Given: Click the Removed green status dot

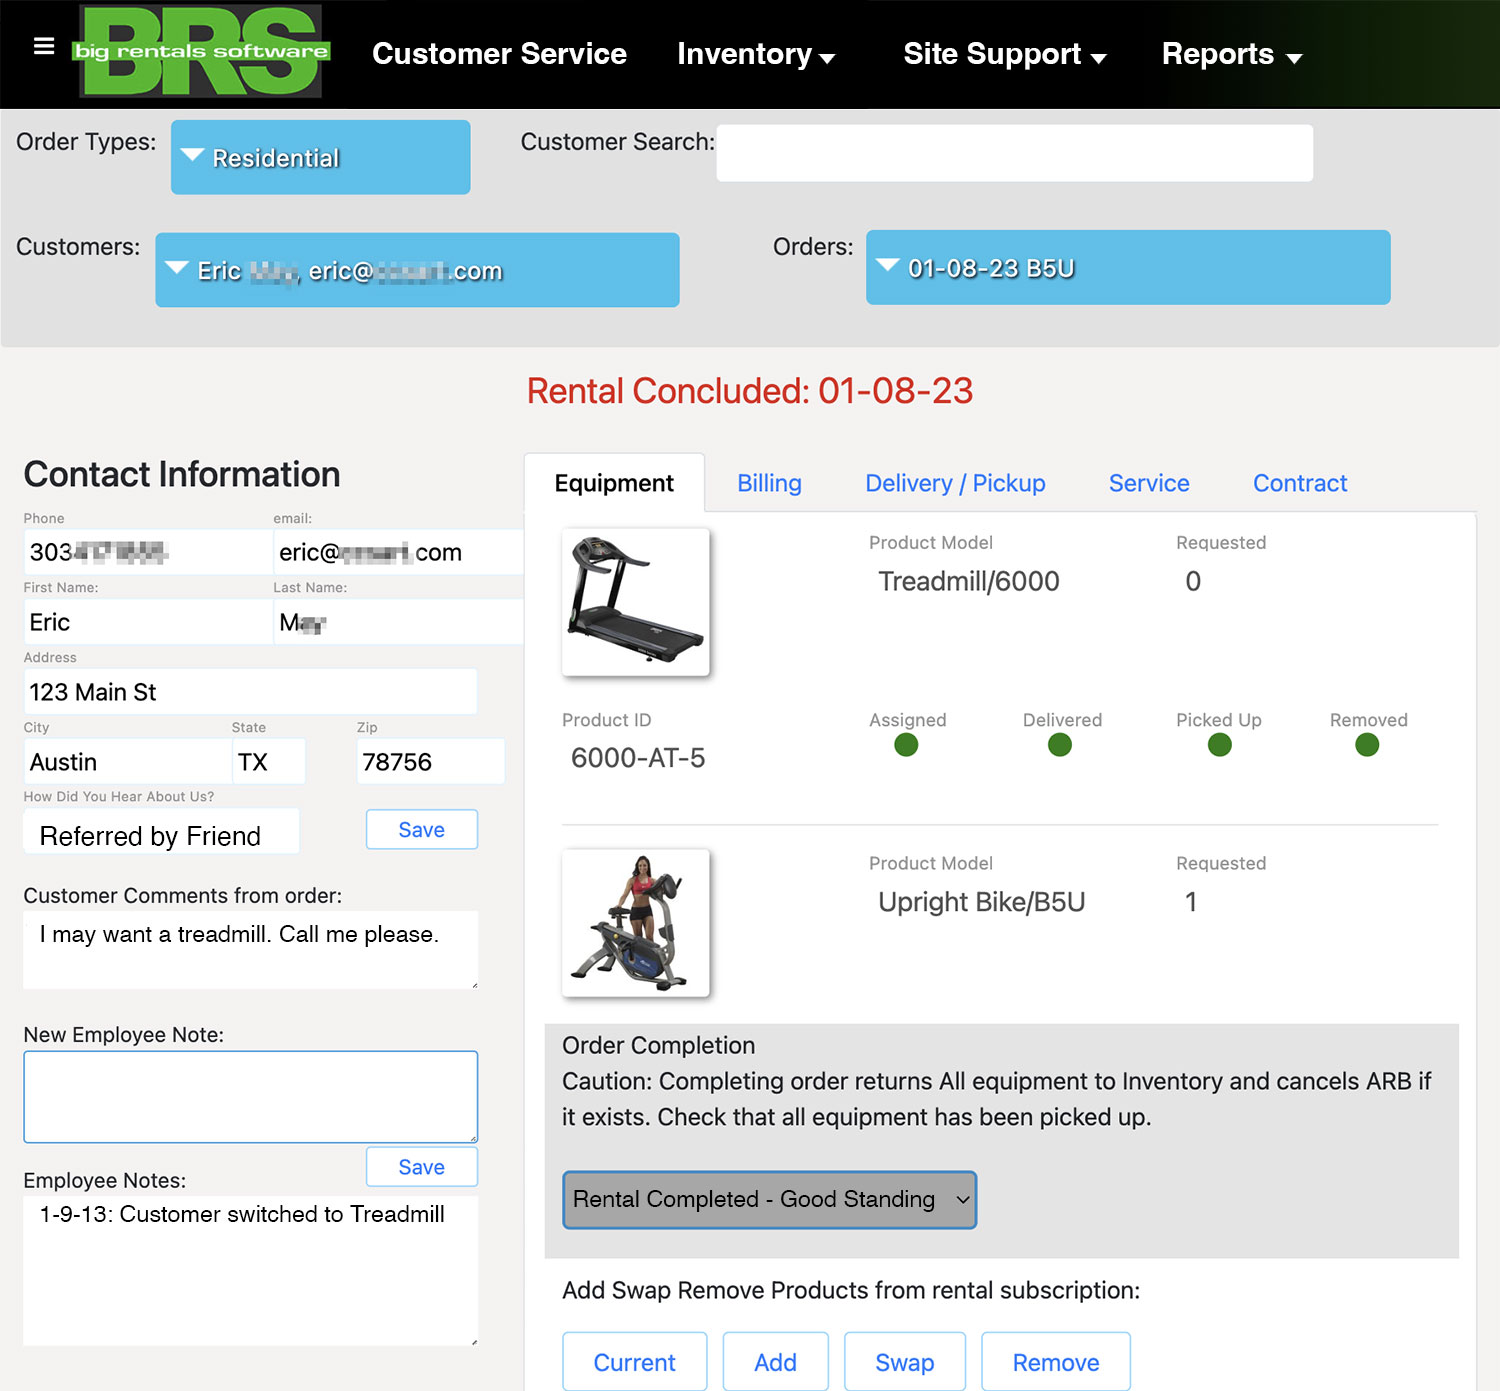Looking at the screenshot, I should click(x=1367, y=745).
